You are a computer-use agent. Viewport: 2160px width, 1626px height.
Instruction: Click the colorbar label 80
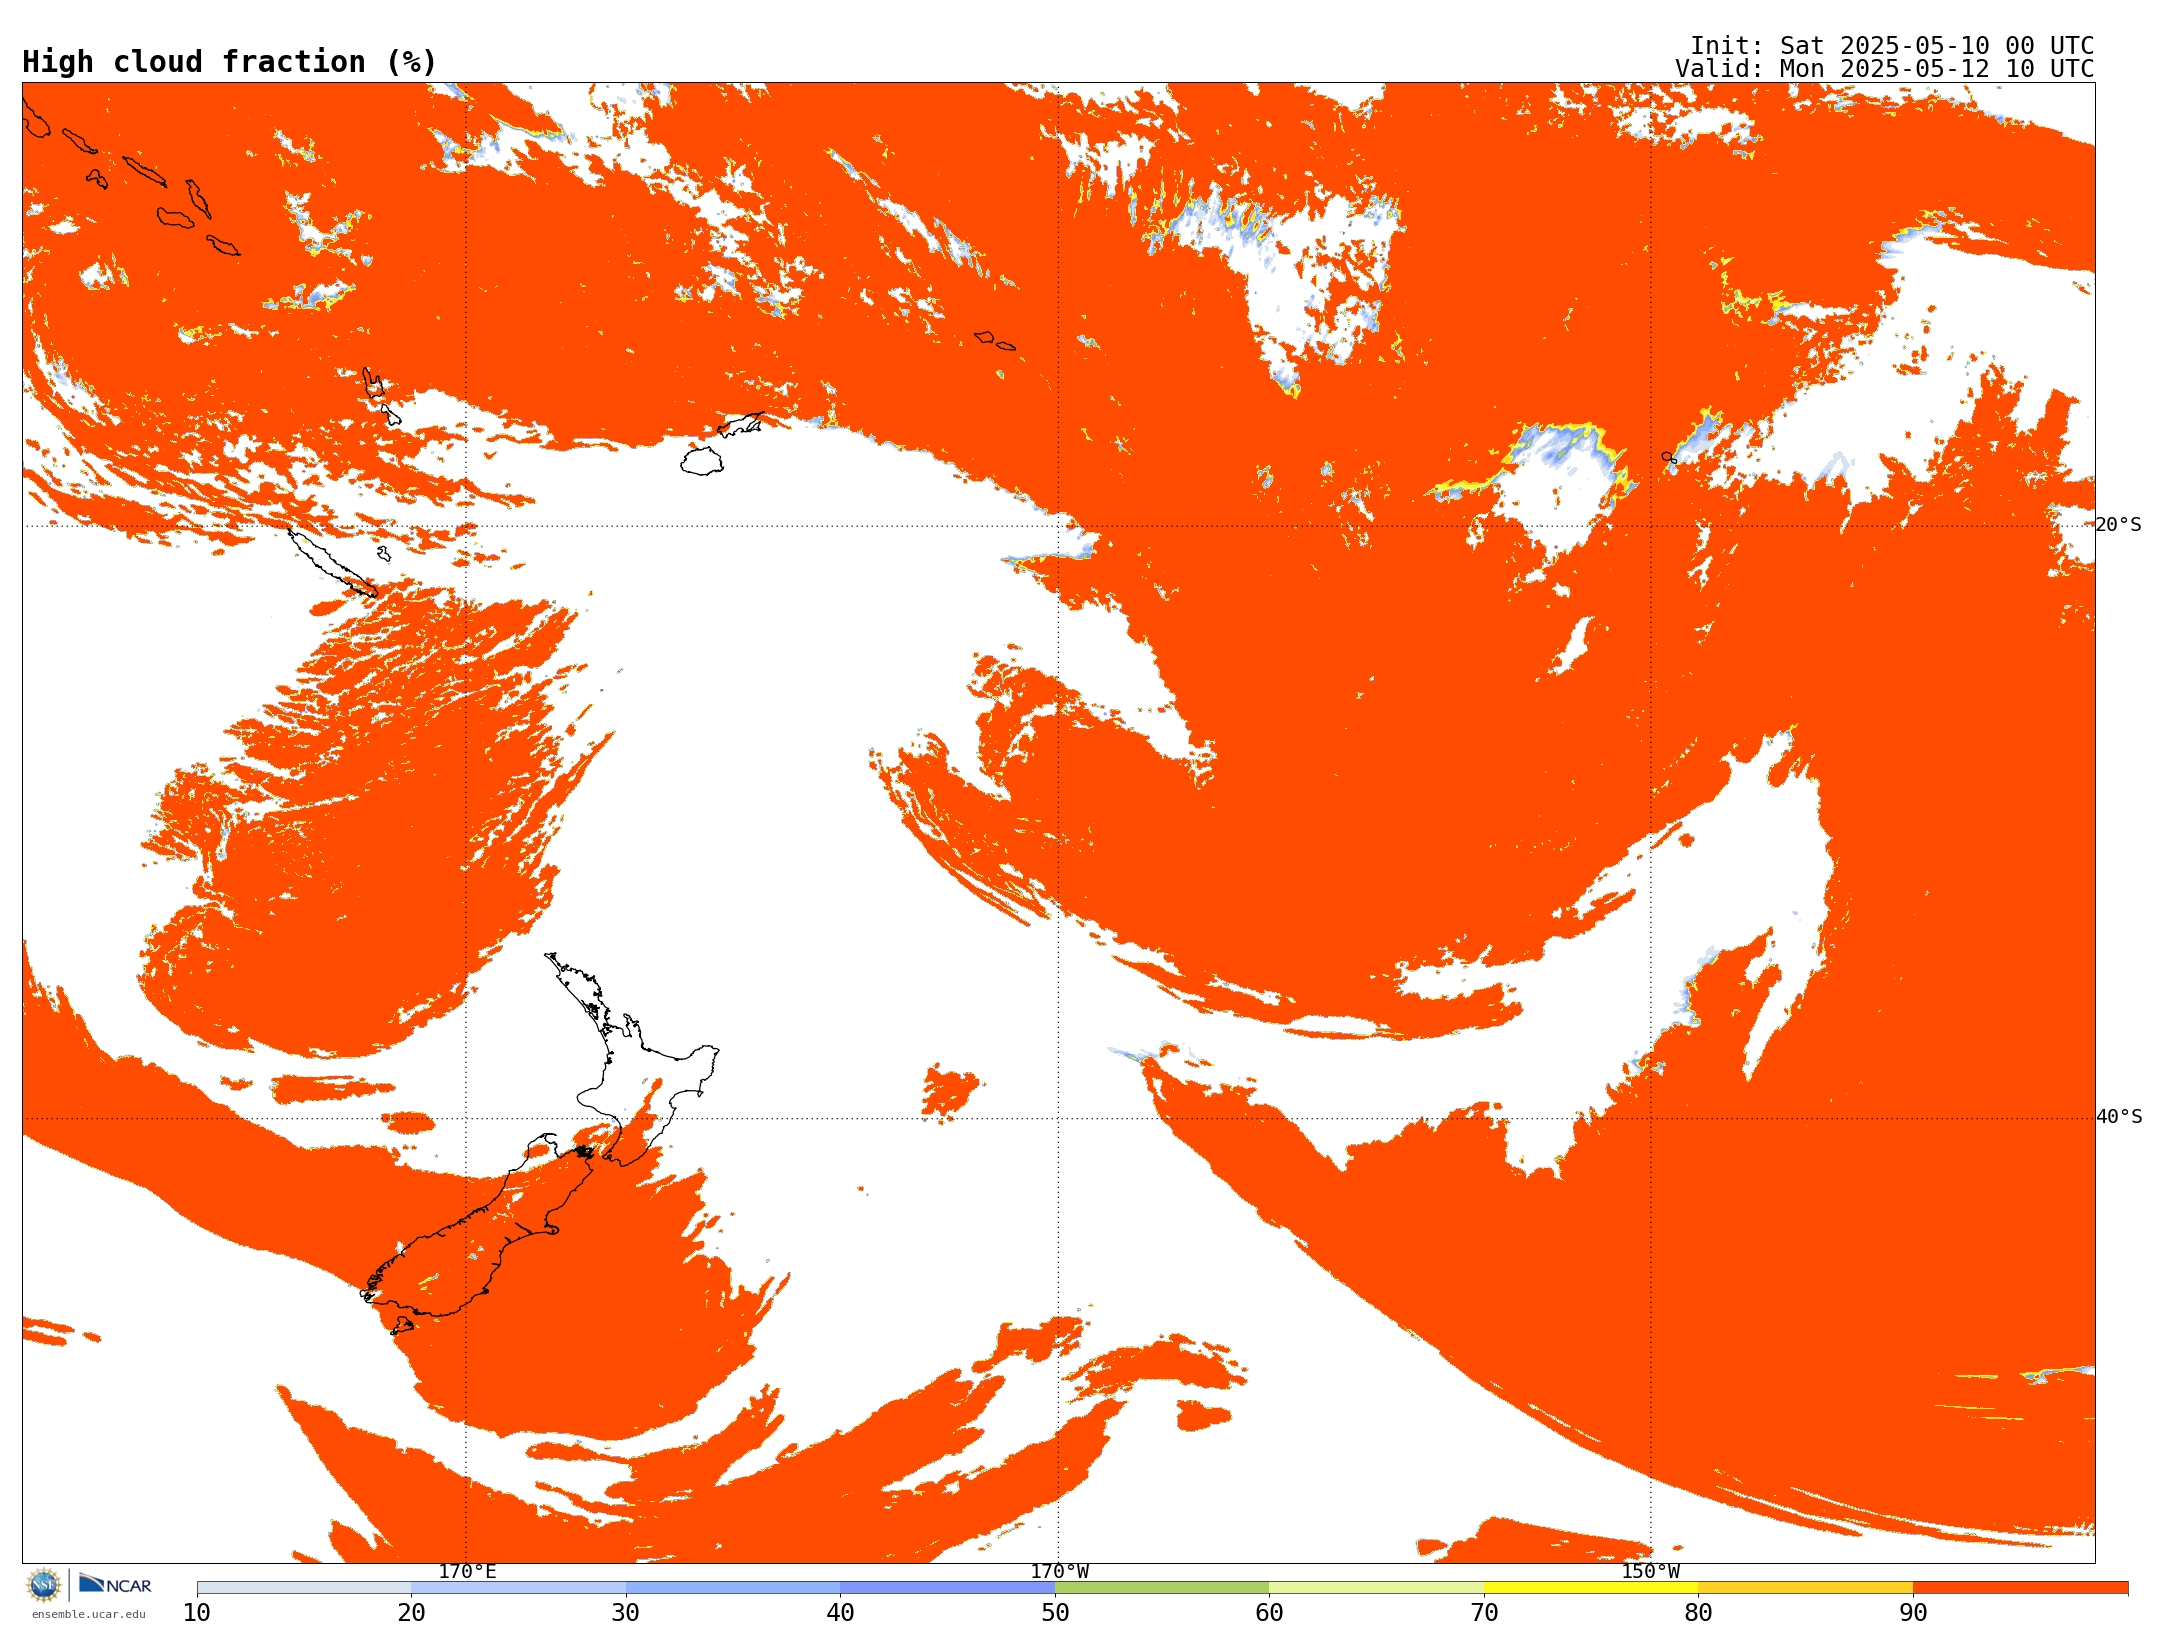1698,1613
